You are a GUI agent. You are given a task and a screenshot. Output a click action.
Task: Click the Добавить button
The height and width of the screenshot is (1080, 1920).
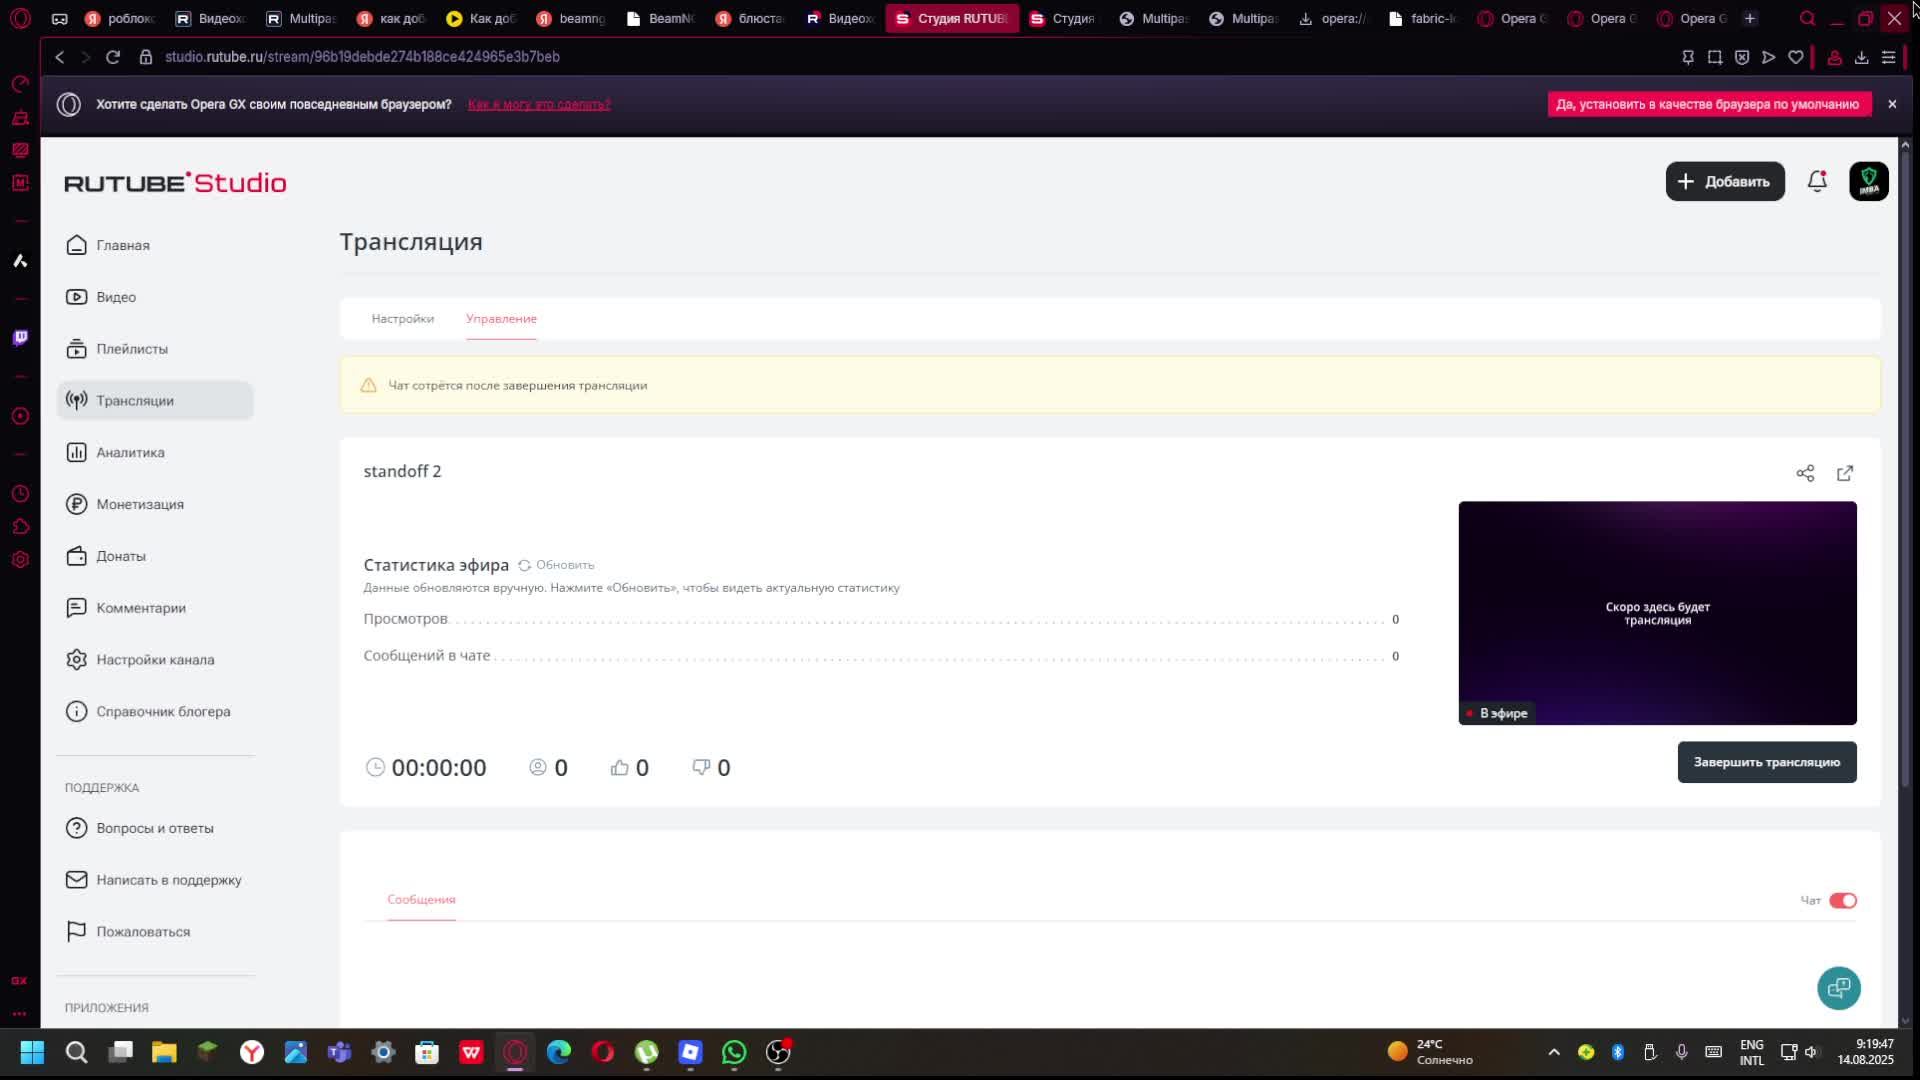(1724, 181)
